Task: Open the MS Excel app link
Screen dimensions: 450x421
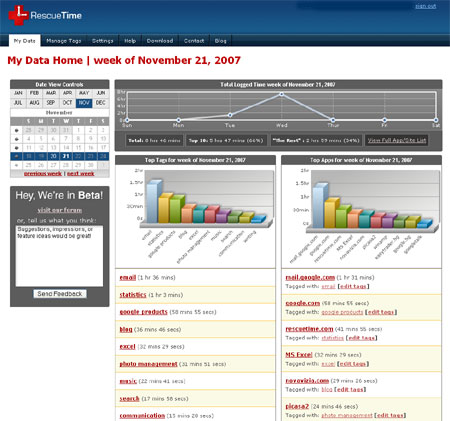Action: point(299,355)
